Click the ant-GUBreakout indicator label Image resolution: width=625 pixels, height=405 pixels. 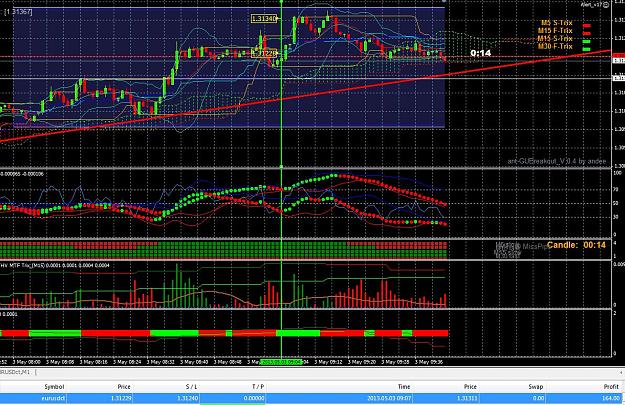tap(556, 161)
